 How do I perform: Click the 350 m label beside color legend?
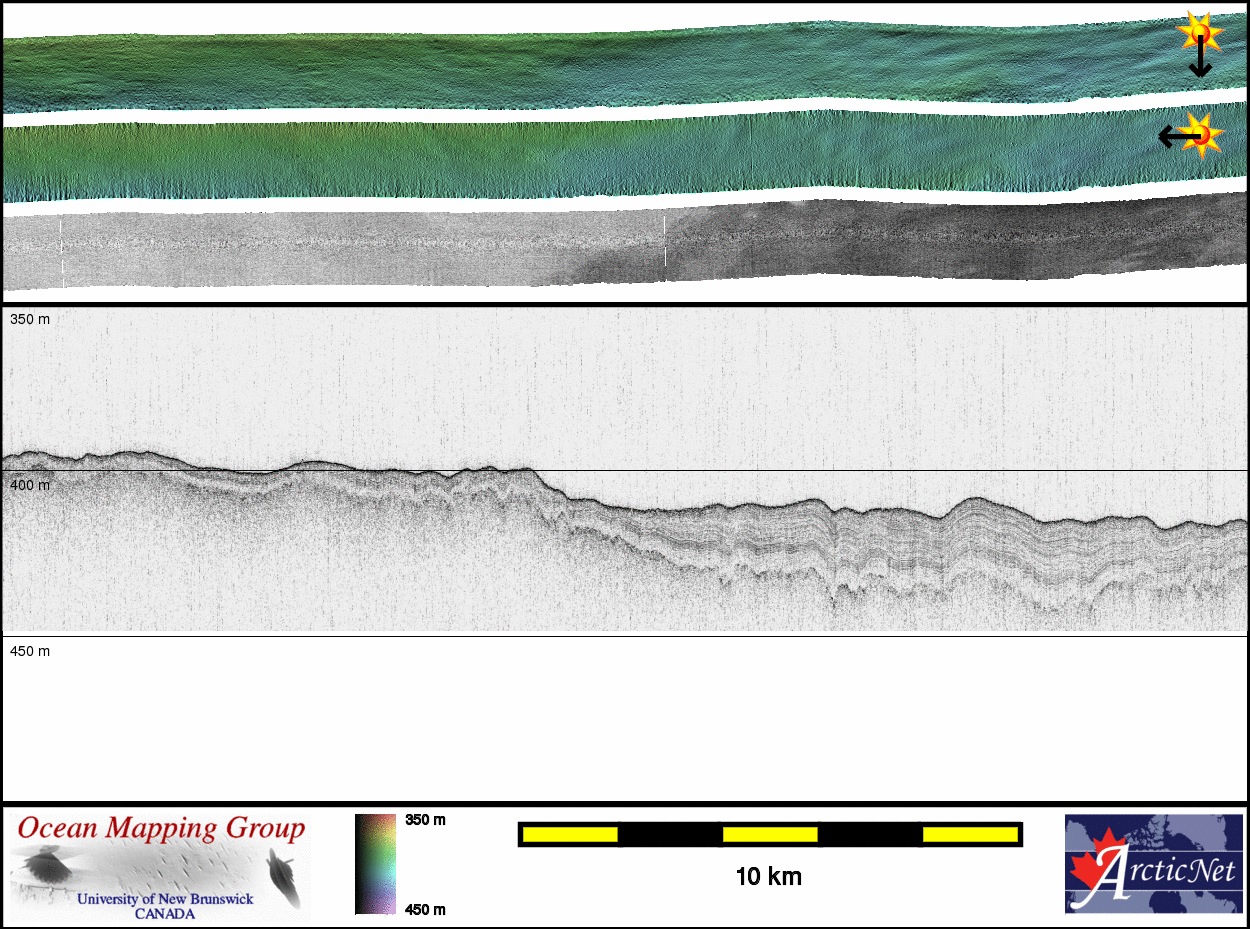[x=424, y=820]
